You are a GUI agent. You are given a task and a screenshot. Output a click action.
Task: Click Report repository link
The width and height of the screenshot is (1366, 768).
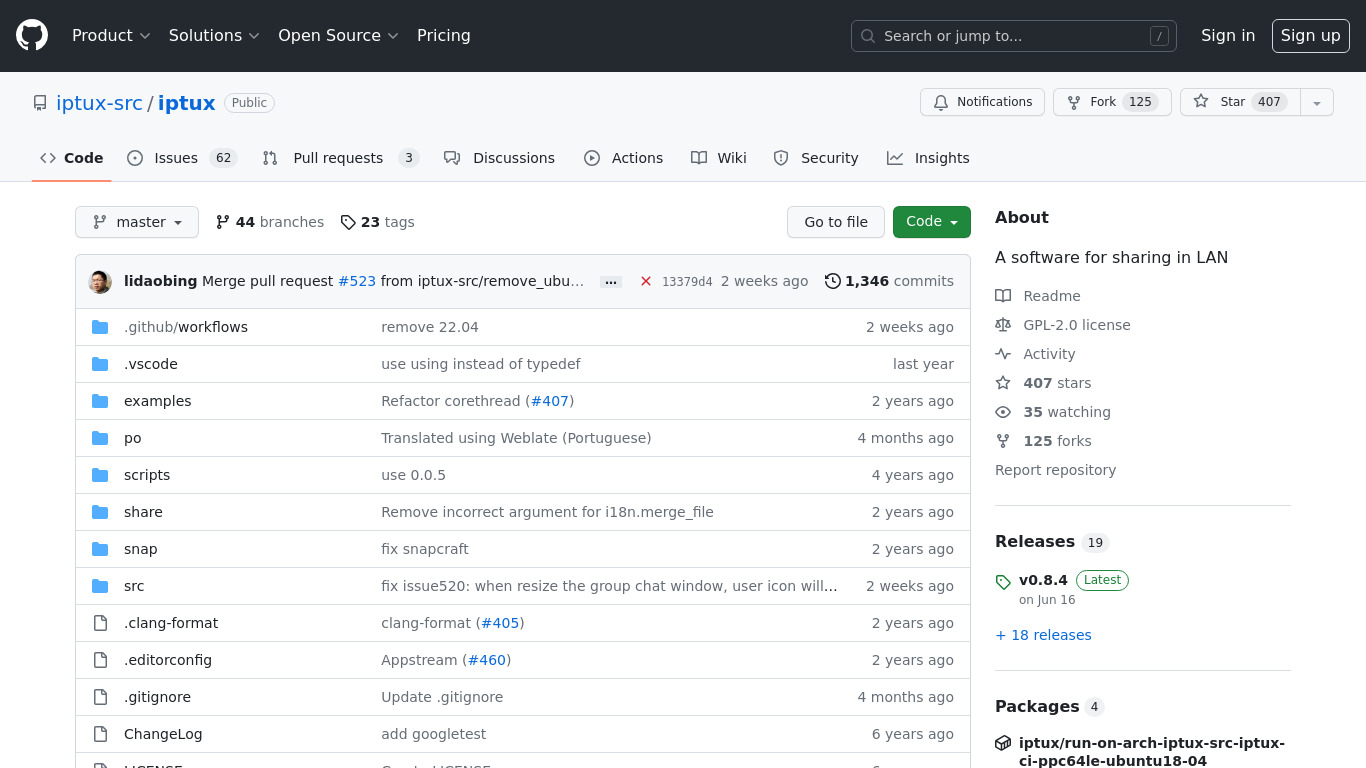click(1055, 470)
